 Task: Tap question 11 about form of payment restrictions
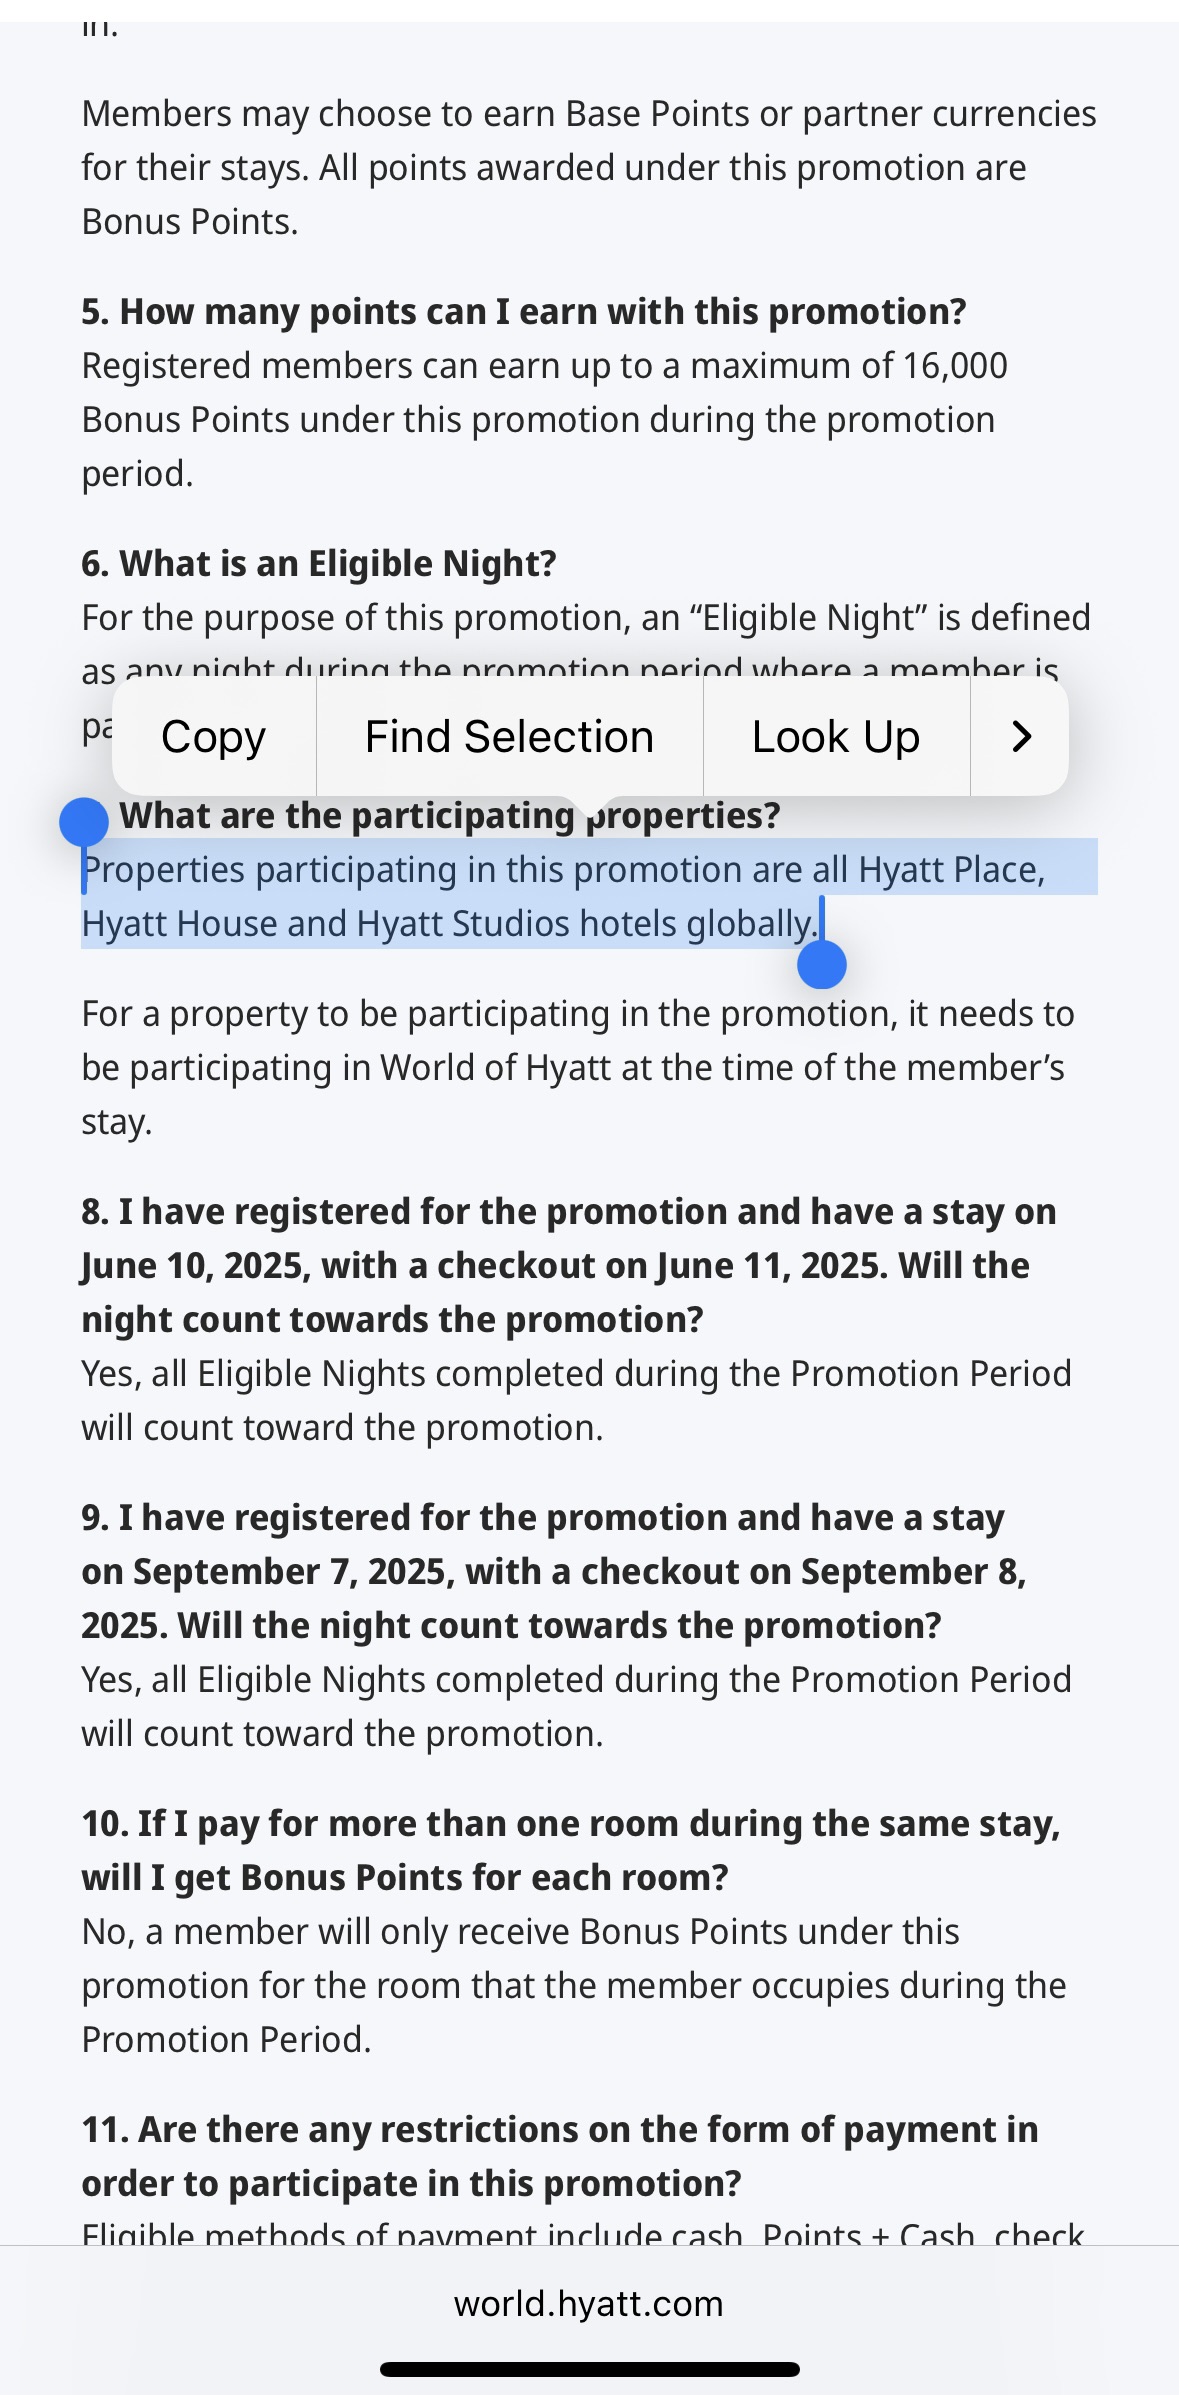[560, 2157]
